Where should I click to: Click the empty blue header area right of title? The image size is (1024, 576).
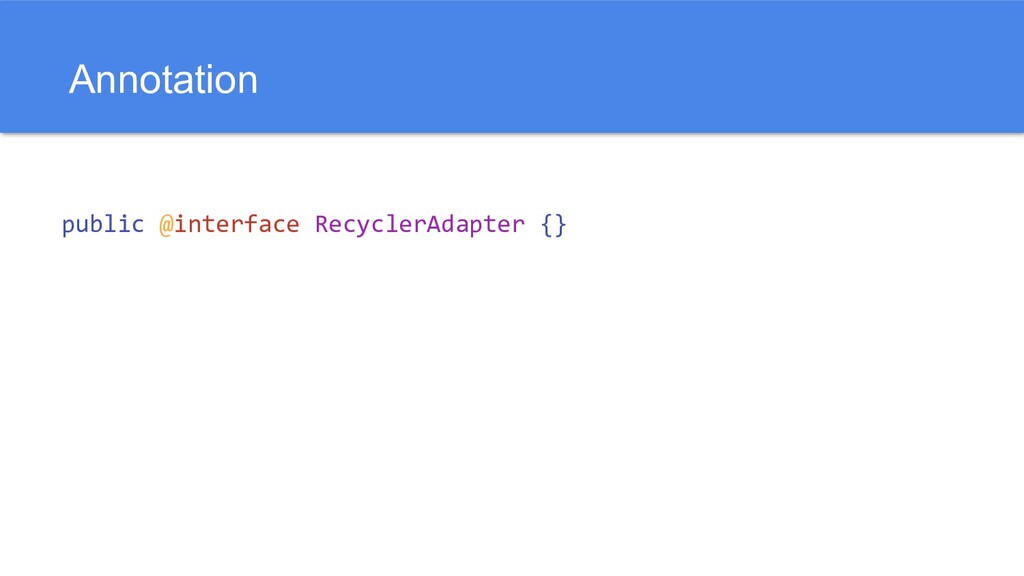[640, 70]
